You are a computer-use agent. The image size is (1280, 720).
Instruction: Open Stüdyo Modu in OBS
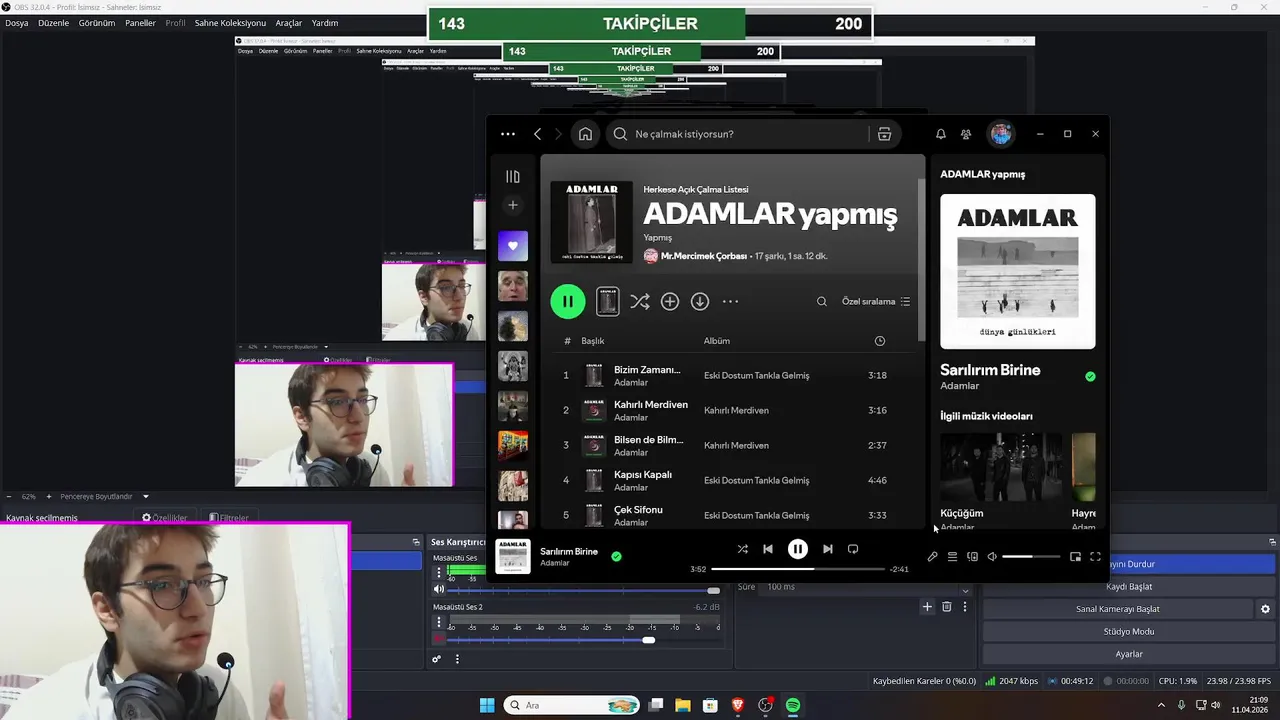(x=1129, y=632)
